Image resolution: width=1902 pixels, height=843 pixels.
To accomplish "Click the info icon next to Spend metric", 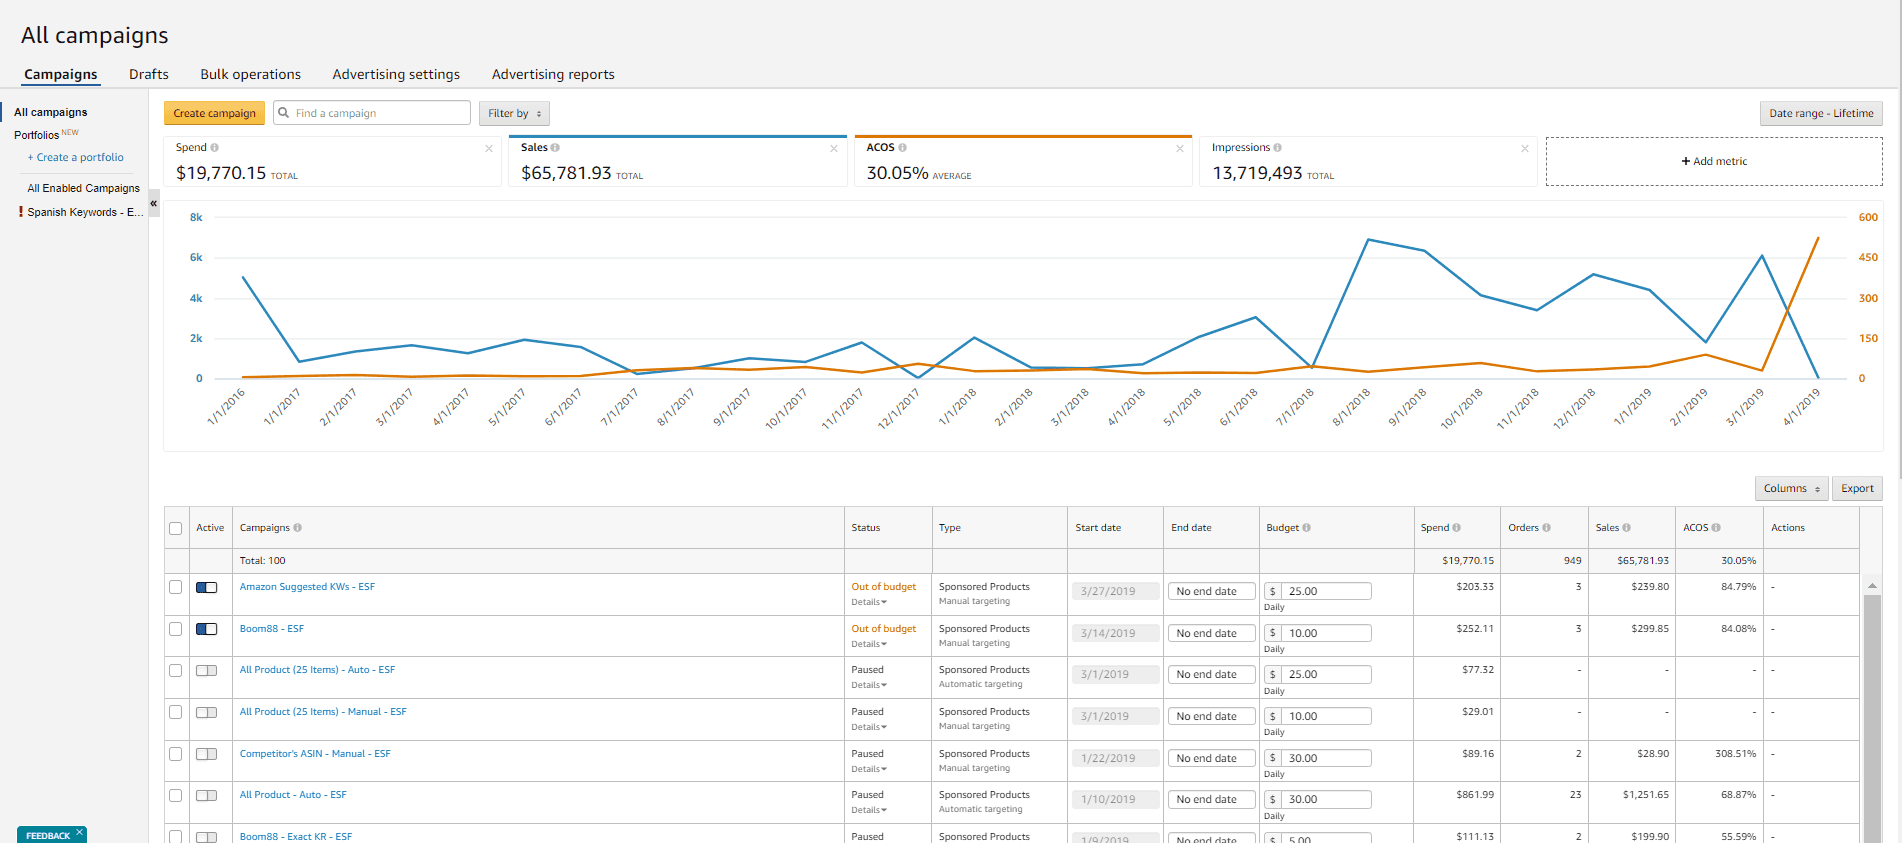I will point(214,148).
